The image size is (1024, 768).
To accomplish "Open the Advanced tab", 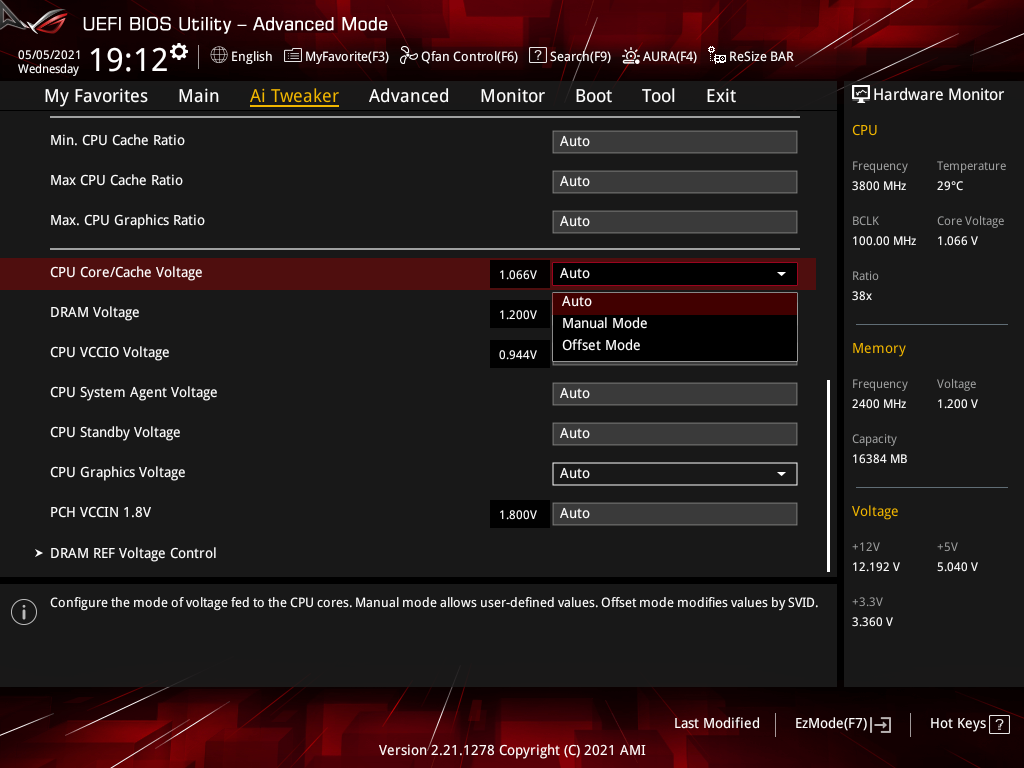I will [409, 96].
